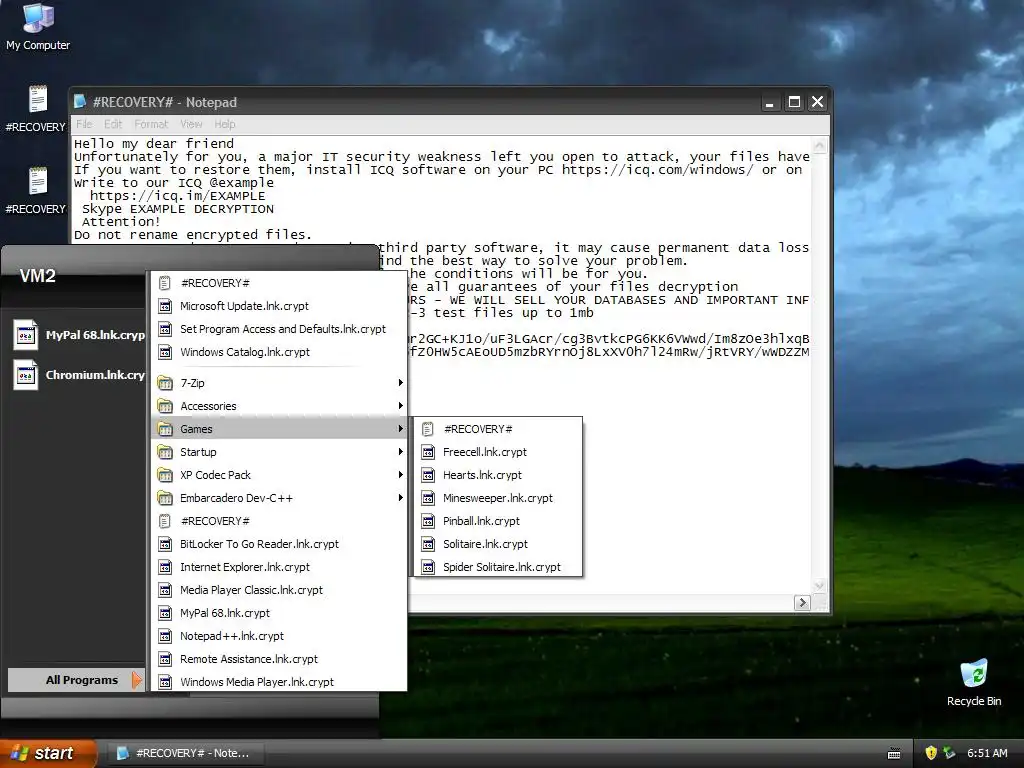1024x768 pixels.
Task: Maximize the #RECOVERY# Notepad window
Action: [794, 102]
